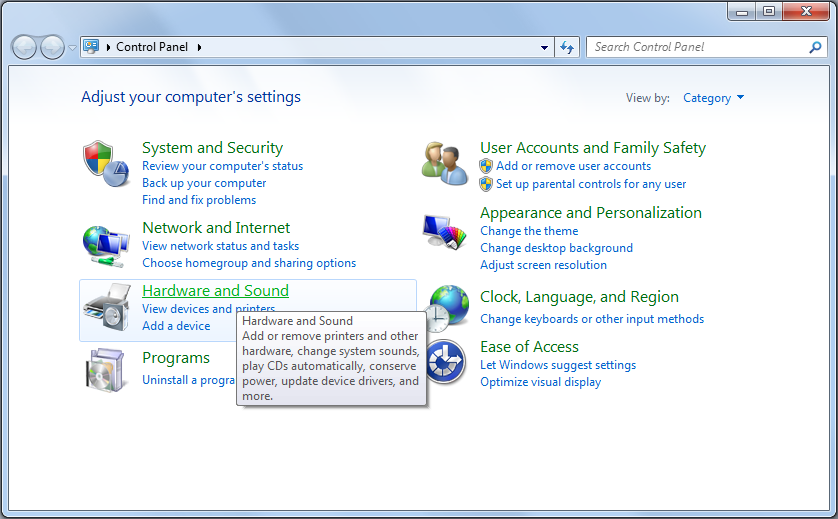Open Find and fix problems
Viewport: 838px width, 519px height.
pyautogui.click(x=199, y=200)
